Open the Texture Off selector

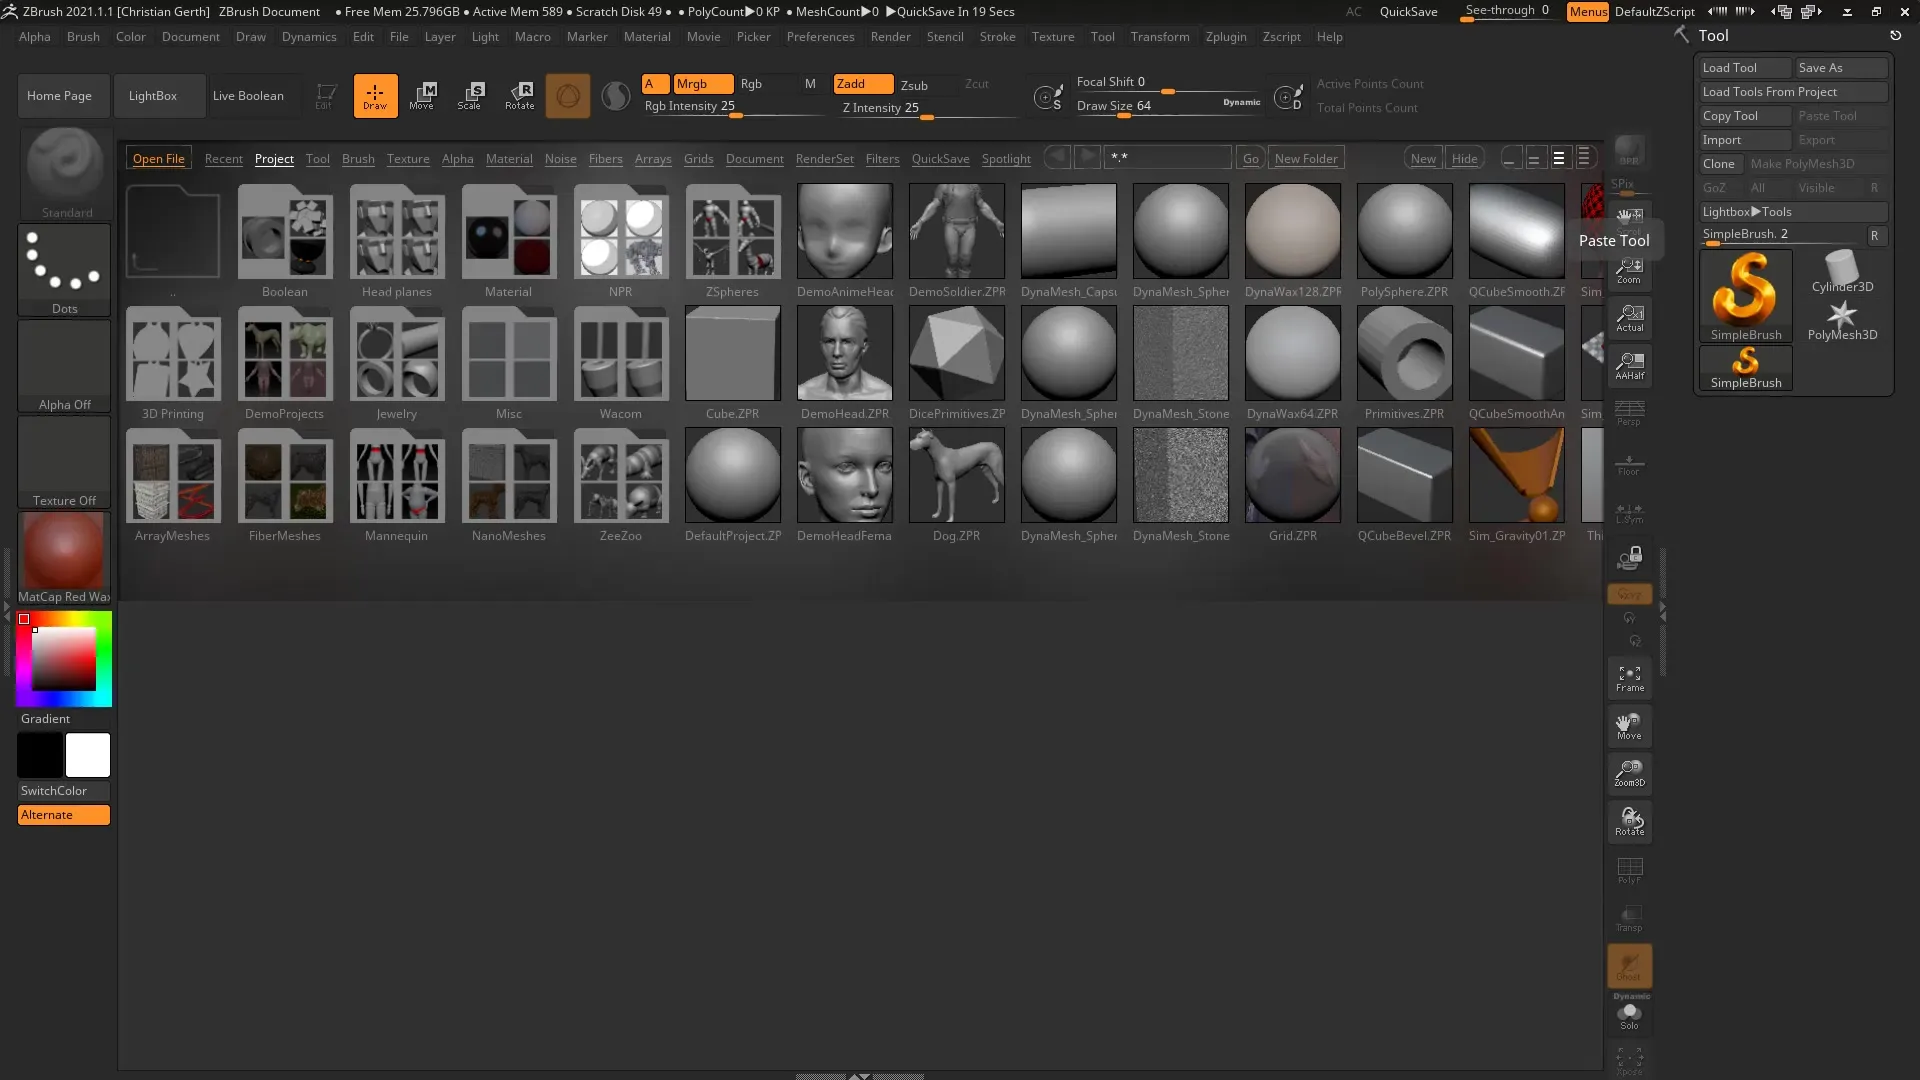[x=64, y=461]
